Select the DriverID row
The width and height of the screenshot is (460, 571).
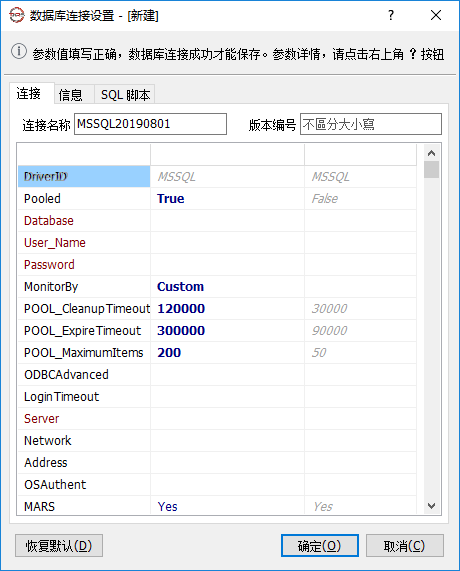click(217, 177)
